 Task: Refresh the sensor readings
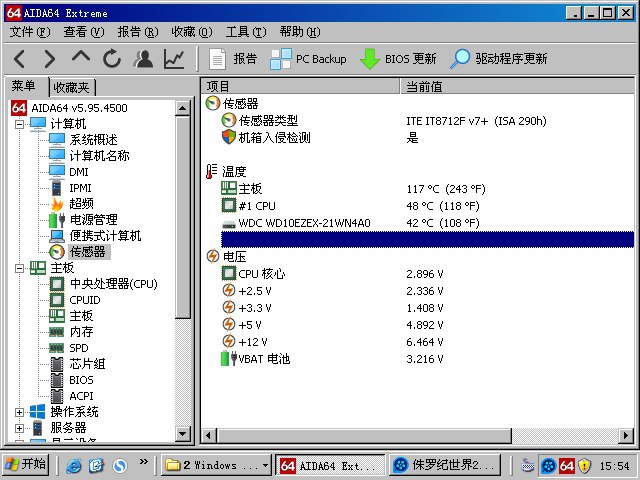(x=112, y=59)
